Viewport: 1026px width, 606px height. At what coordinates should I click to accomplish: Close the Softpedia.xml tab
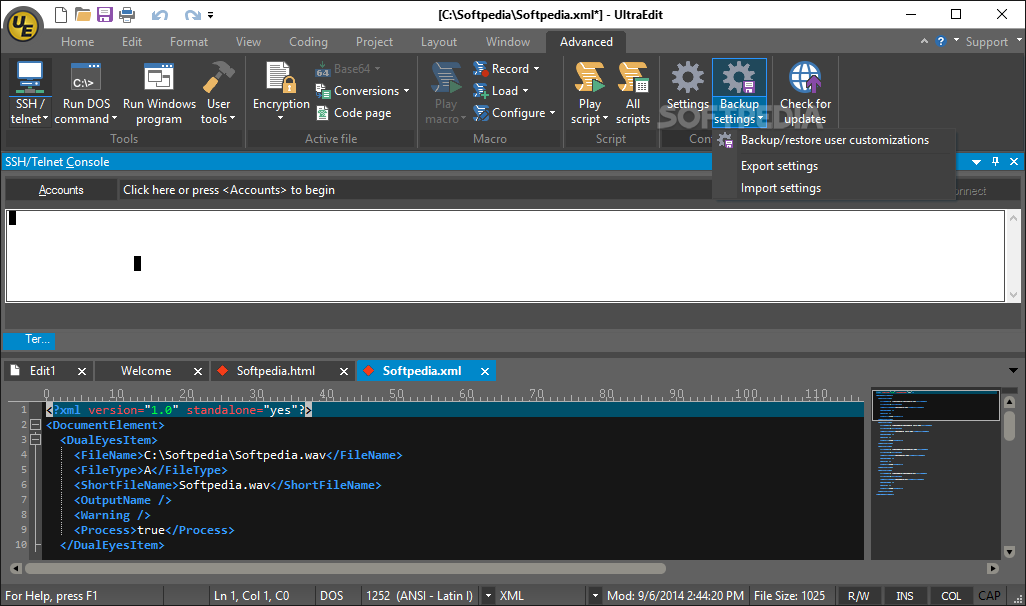[x=485, y=372]
